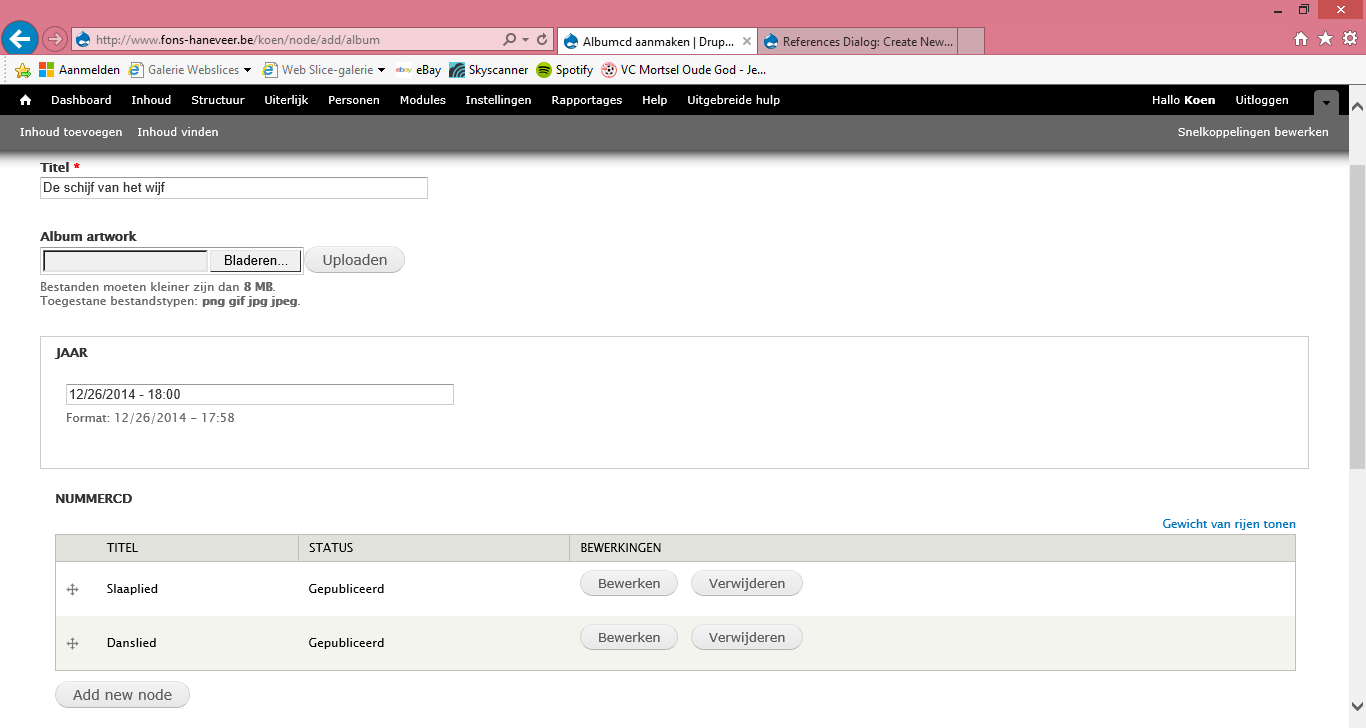This screenshot has height=728, width=1366.
Task: Open a new blank browser tab
Action: tap(971, 41)
